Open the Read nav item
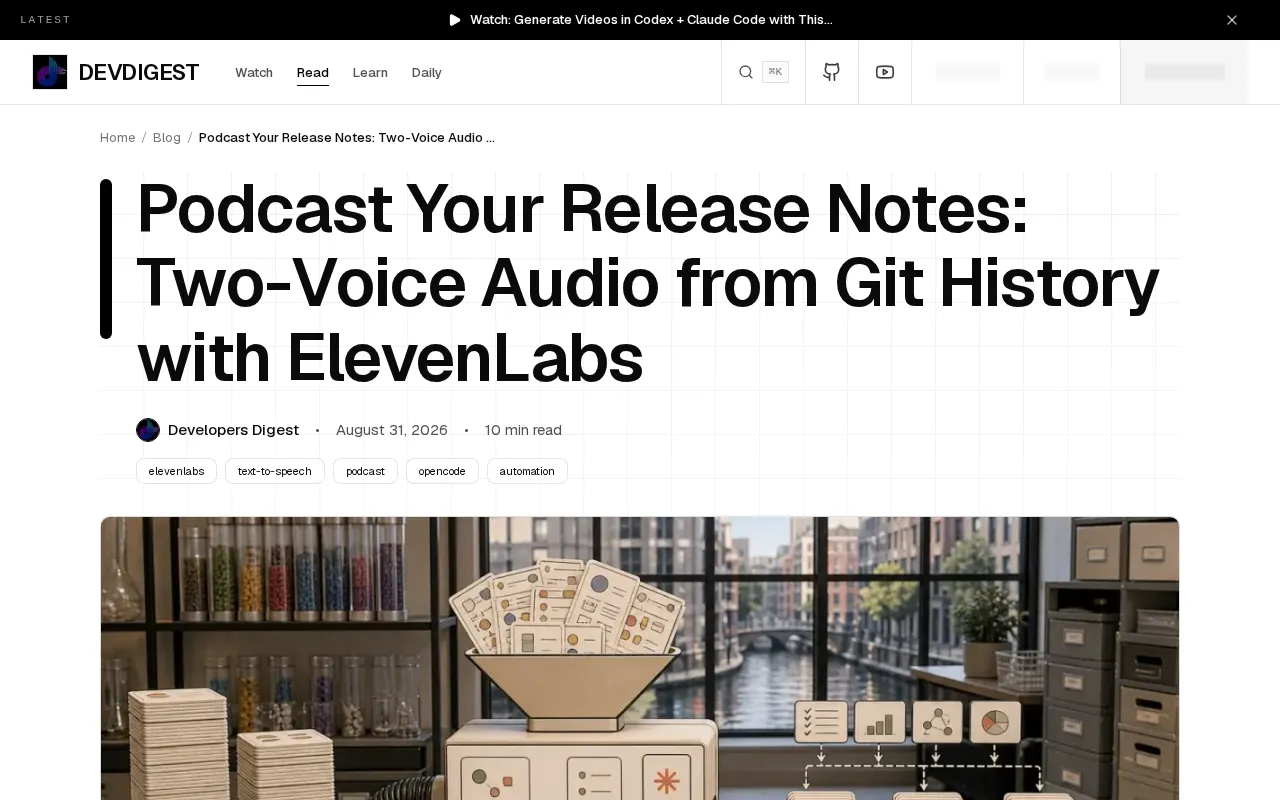 [313, 72]
